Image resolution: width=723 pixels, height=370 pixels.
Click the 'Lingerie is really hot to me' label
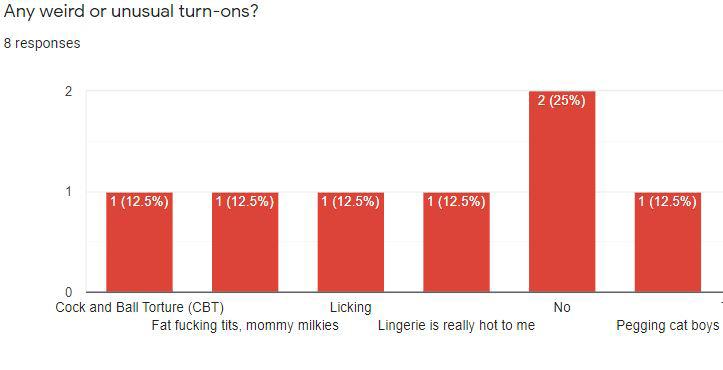[x=456, y=325]
